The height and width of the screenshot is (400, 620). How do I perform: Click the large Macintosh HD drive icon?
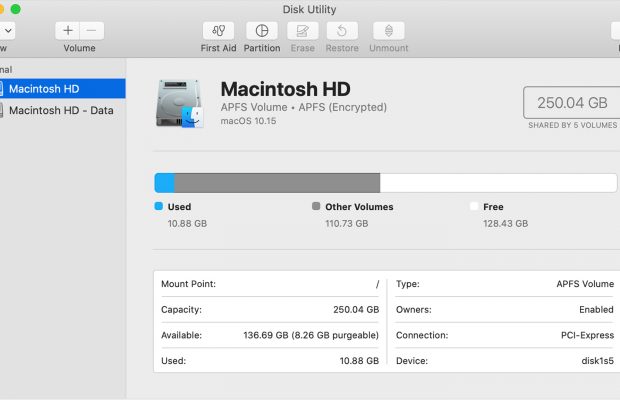pos(179,104)
